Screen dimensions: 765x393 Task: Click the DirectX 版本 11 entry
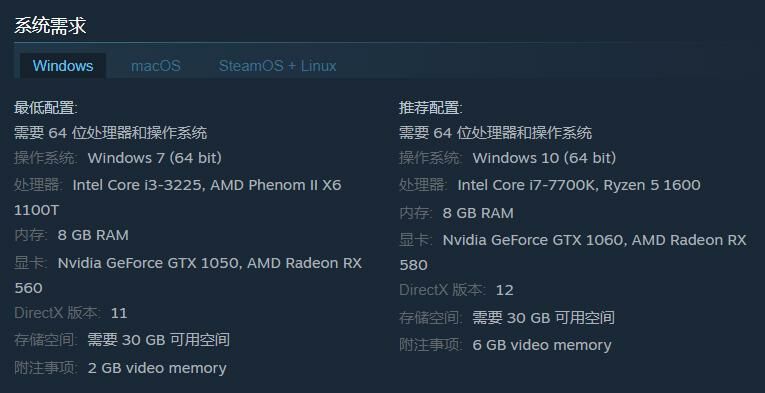pos(71,313)
